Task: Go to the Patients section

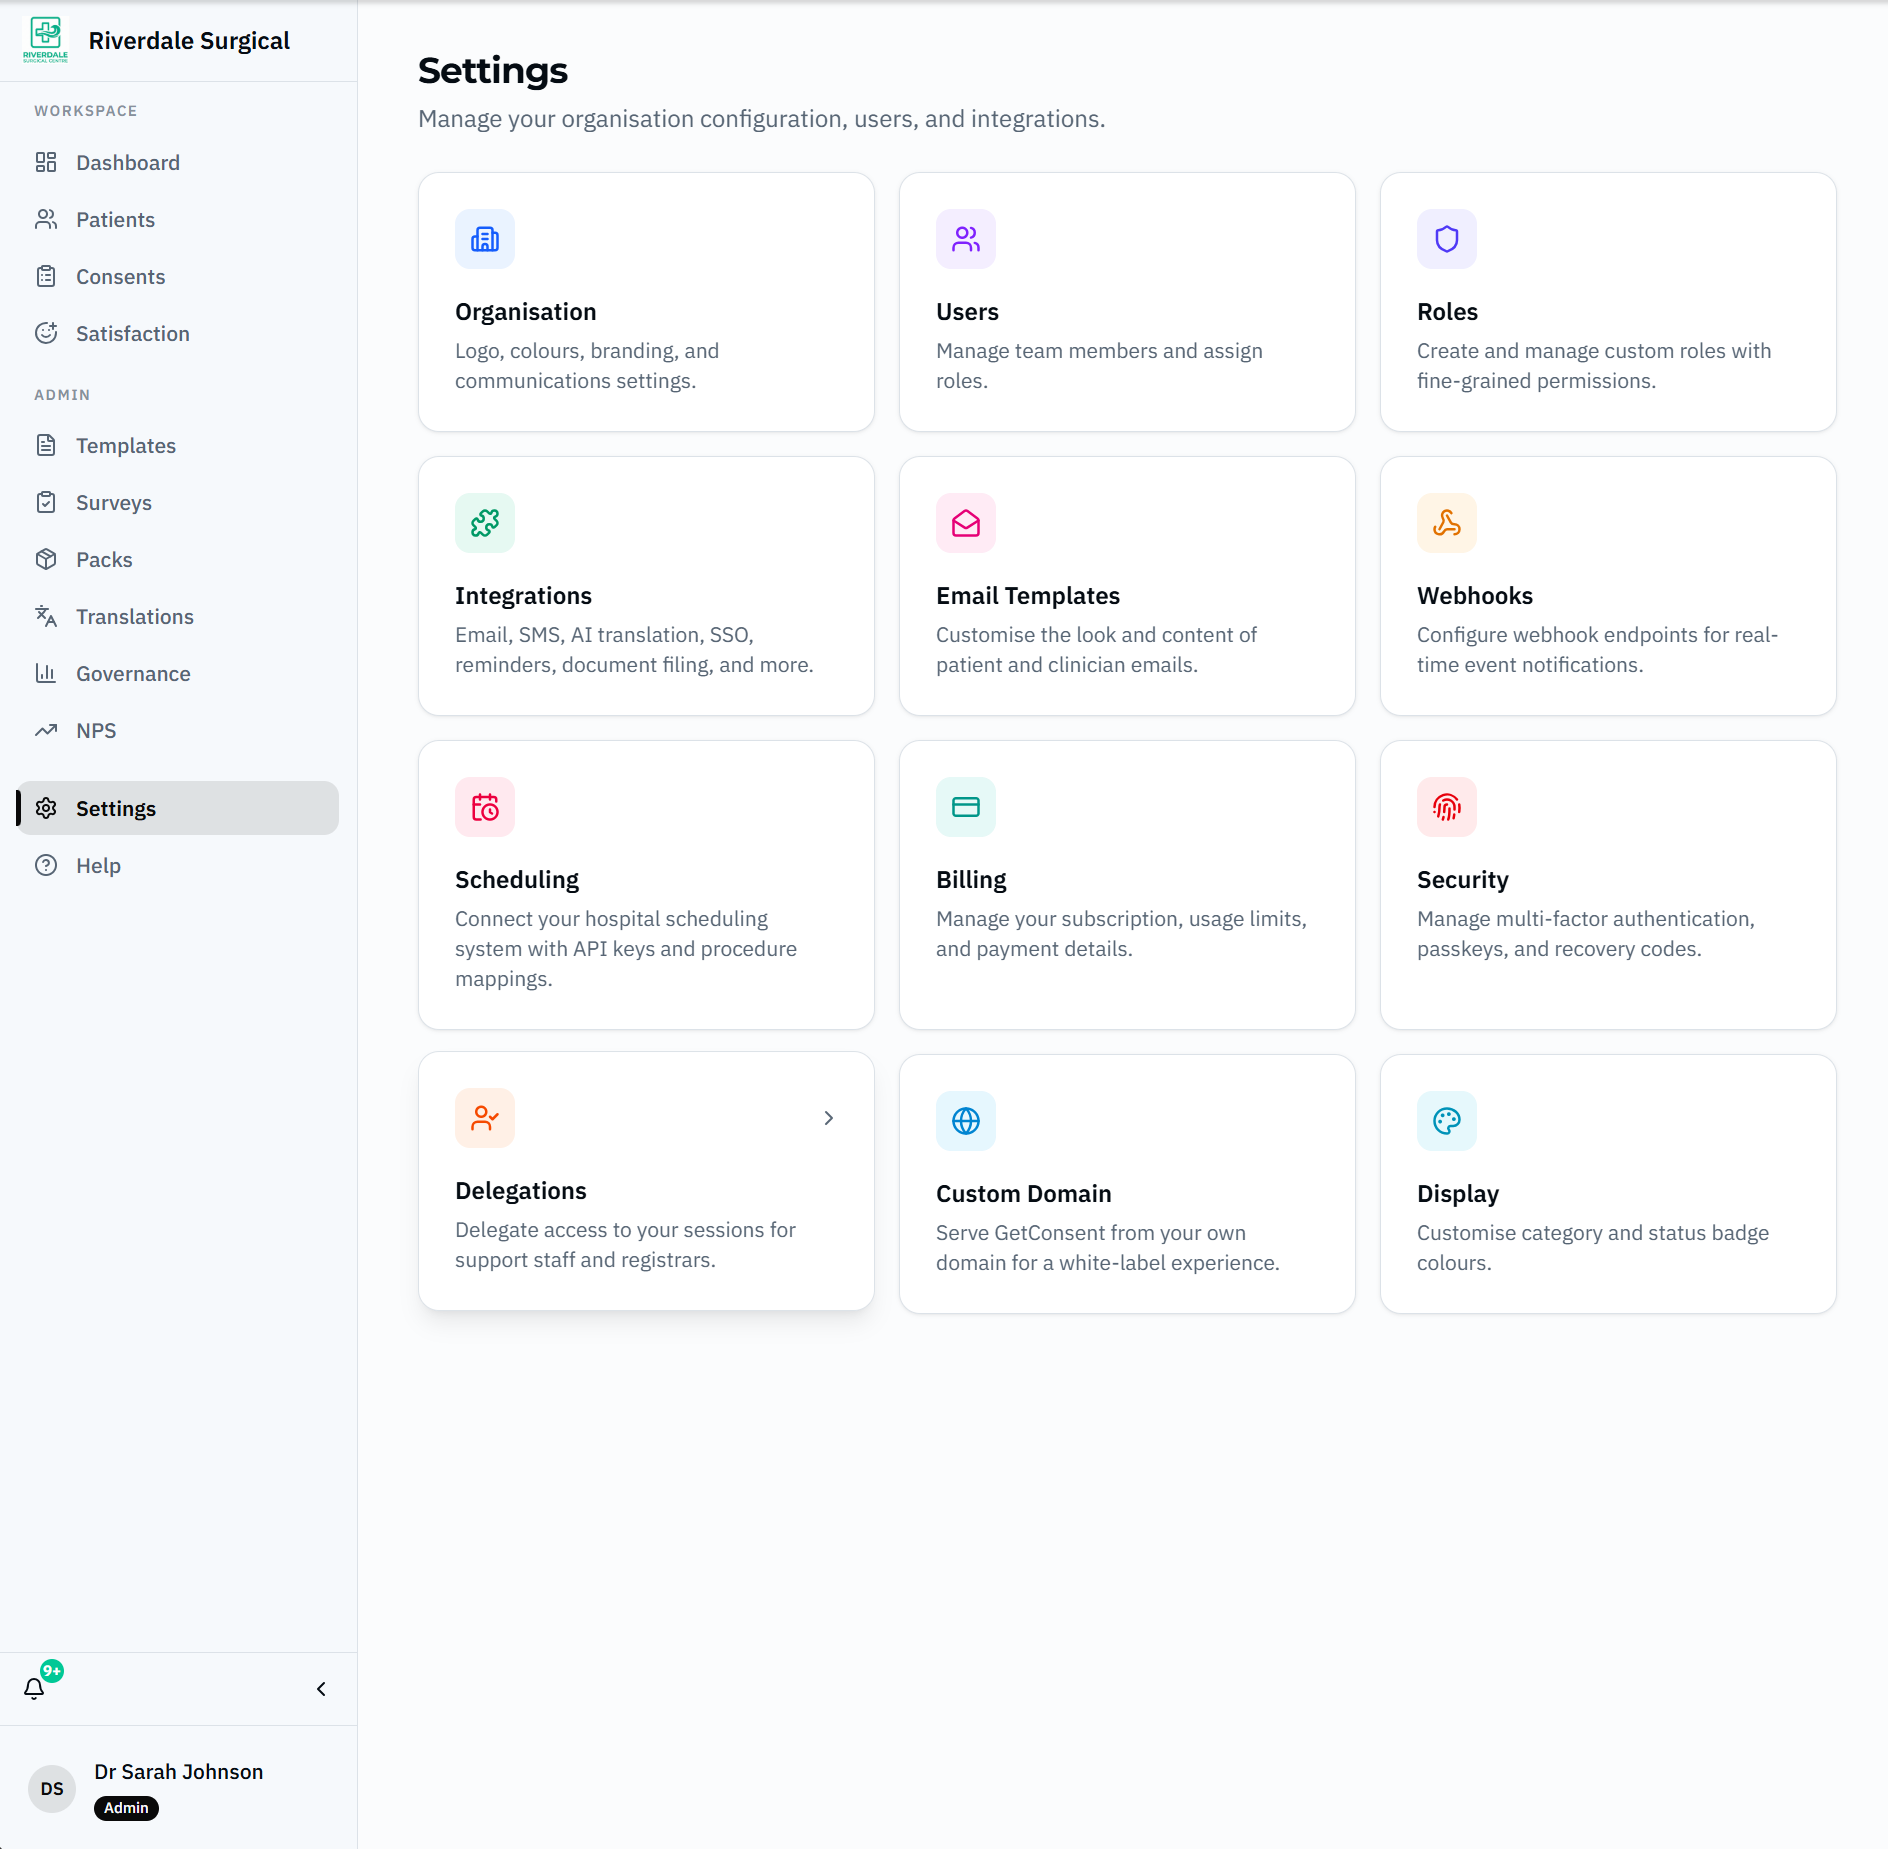Action: (115, 219)
